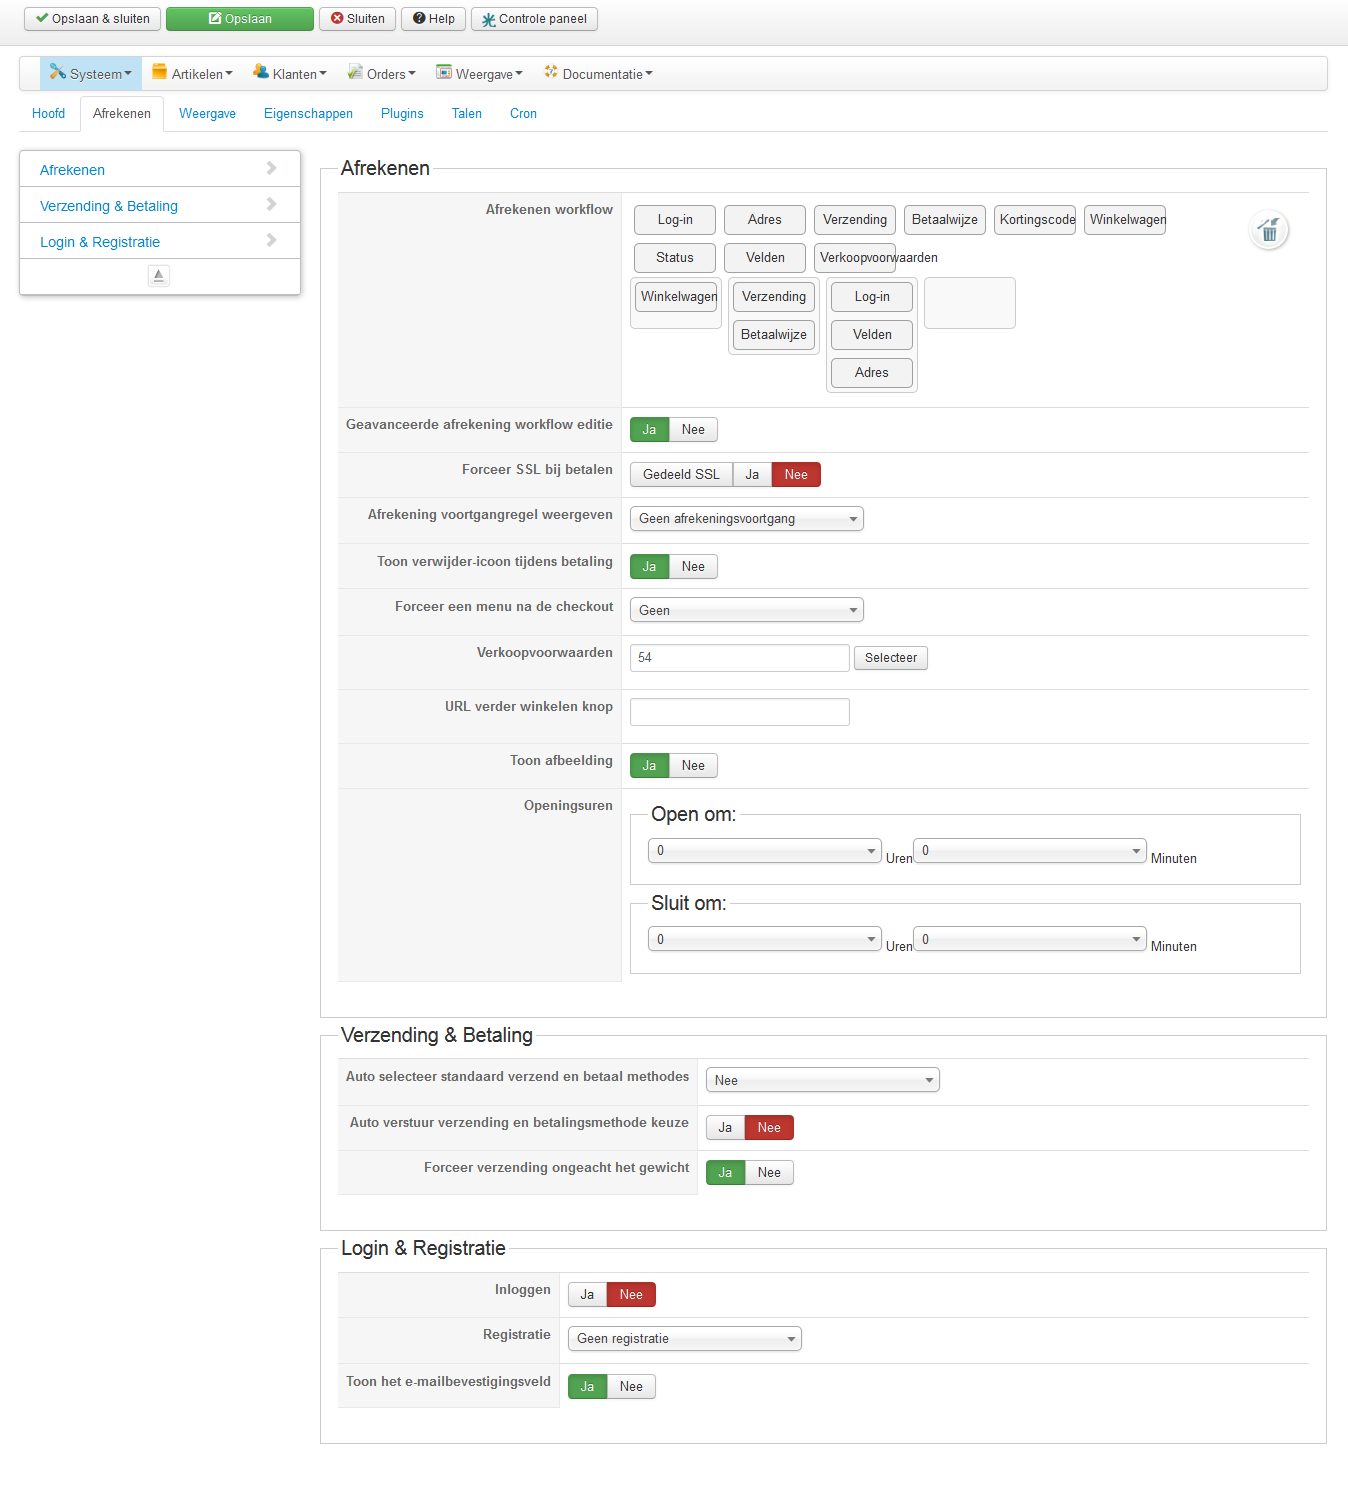Click the Verkoopvoorwaarden workflow block

point(855,258)
